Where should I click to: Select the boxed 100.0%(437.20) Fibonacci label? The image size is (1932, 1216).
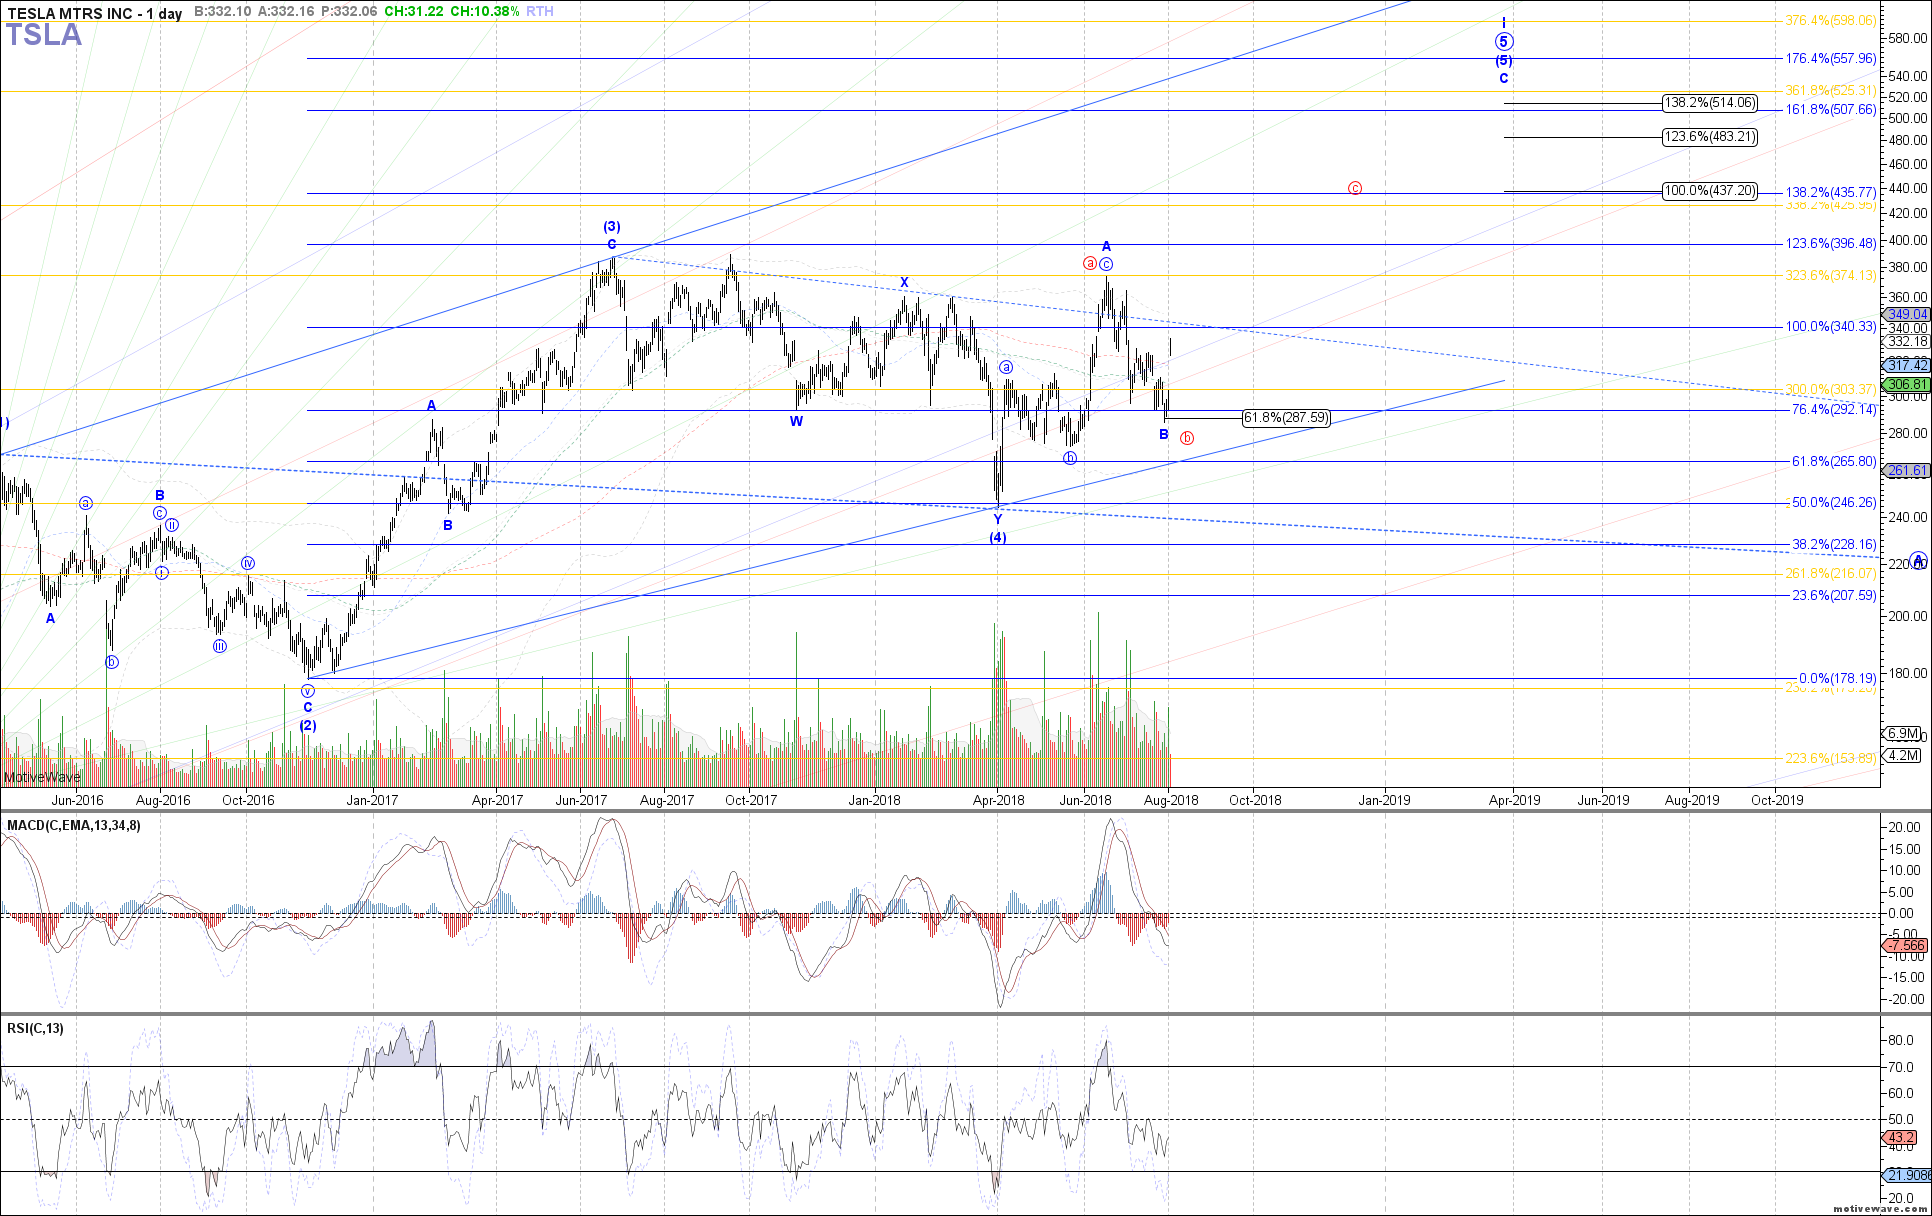[x=1710, y=190]
